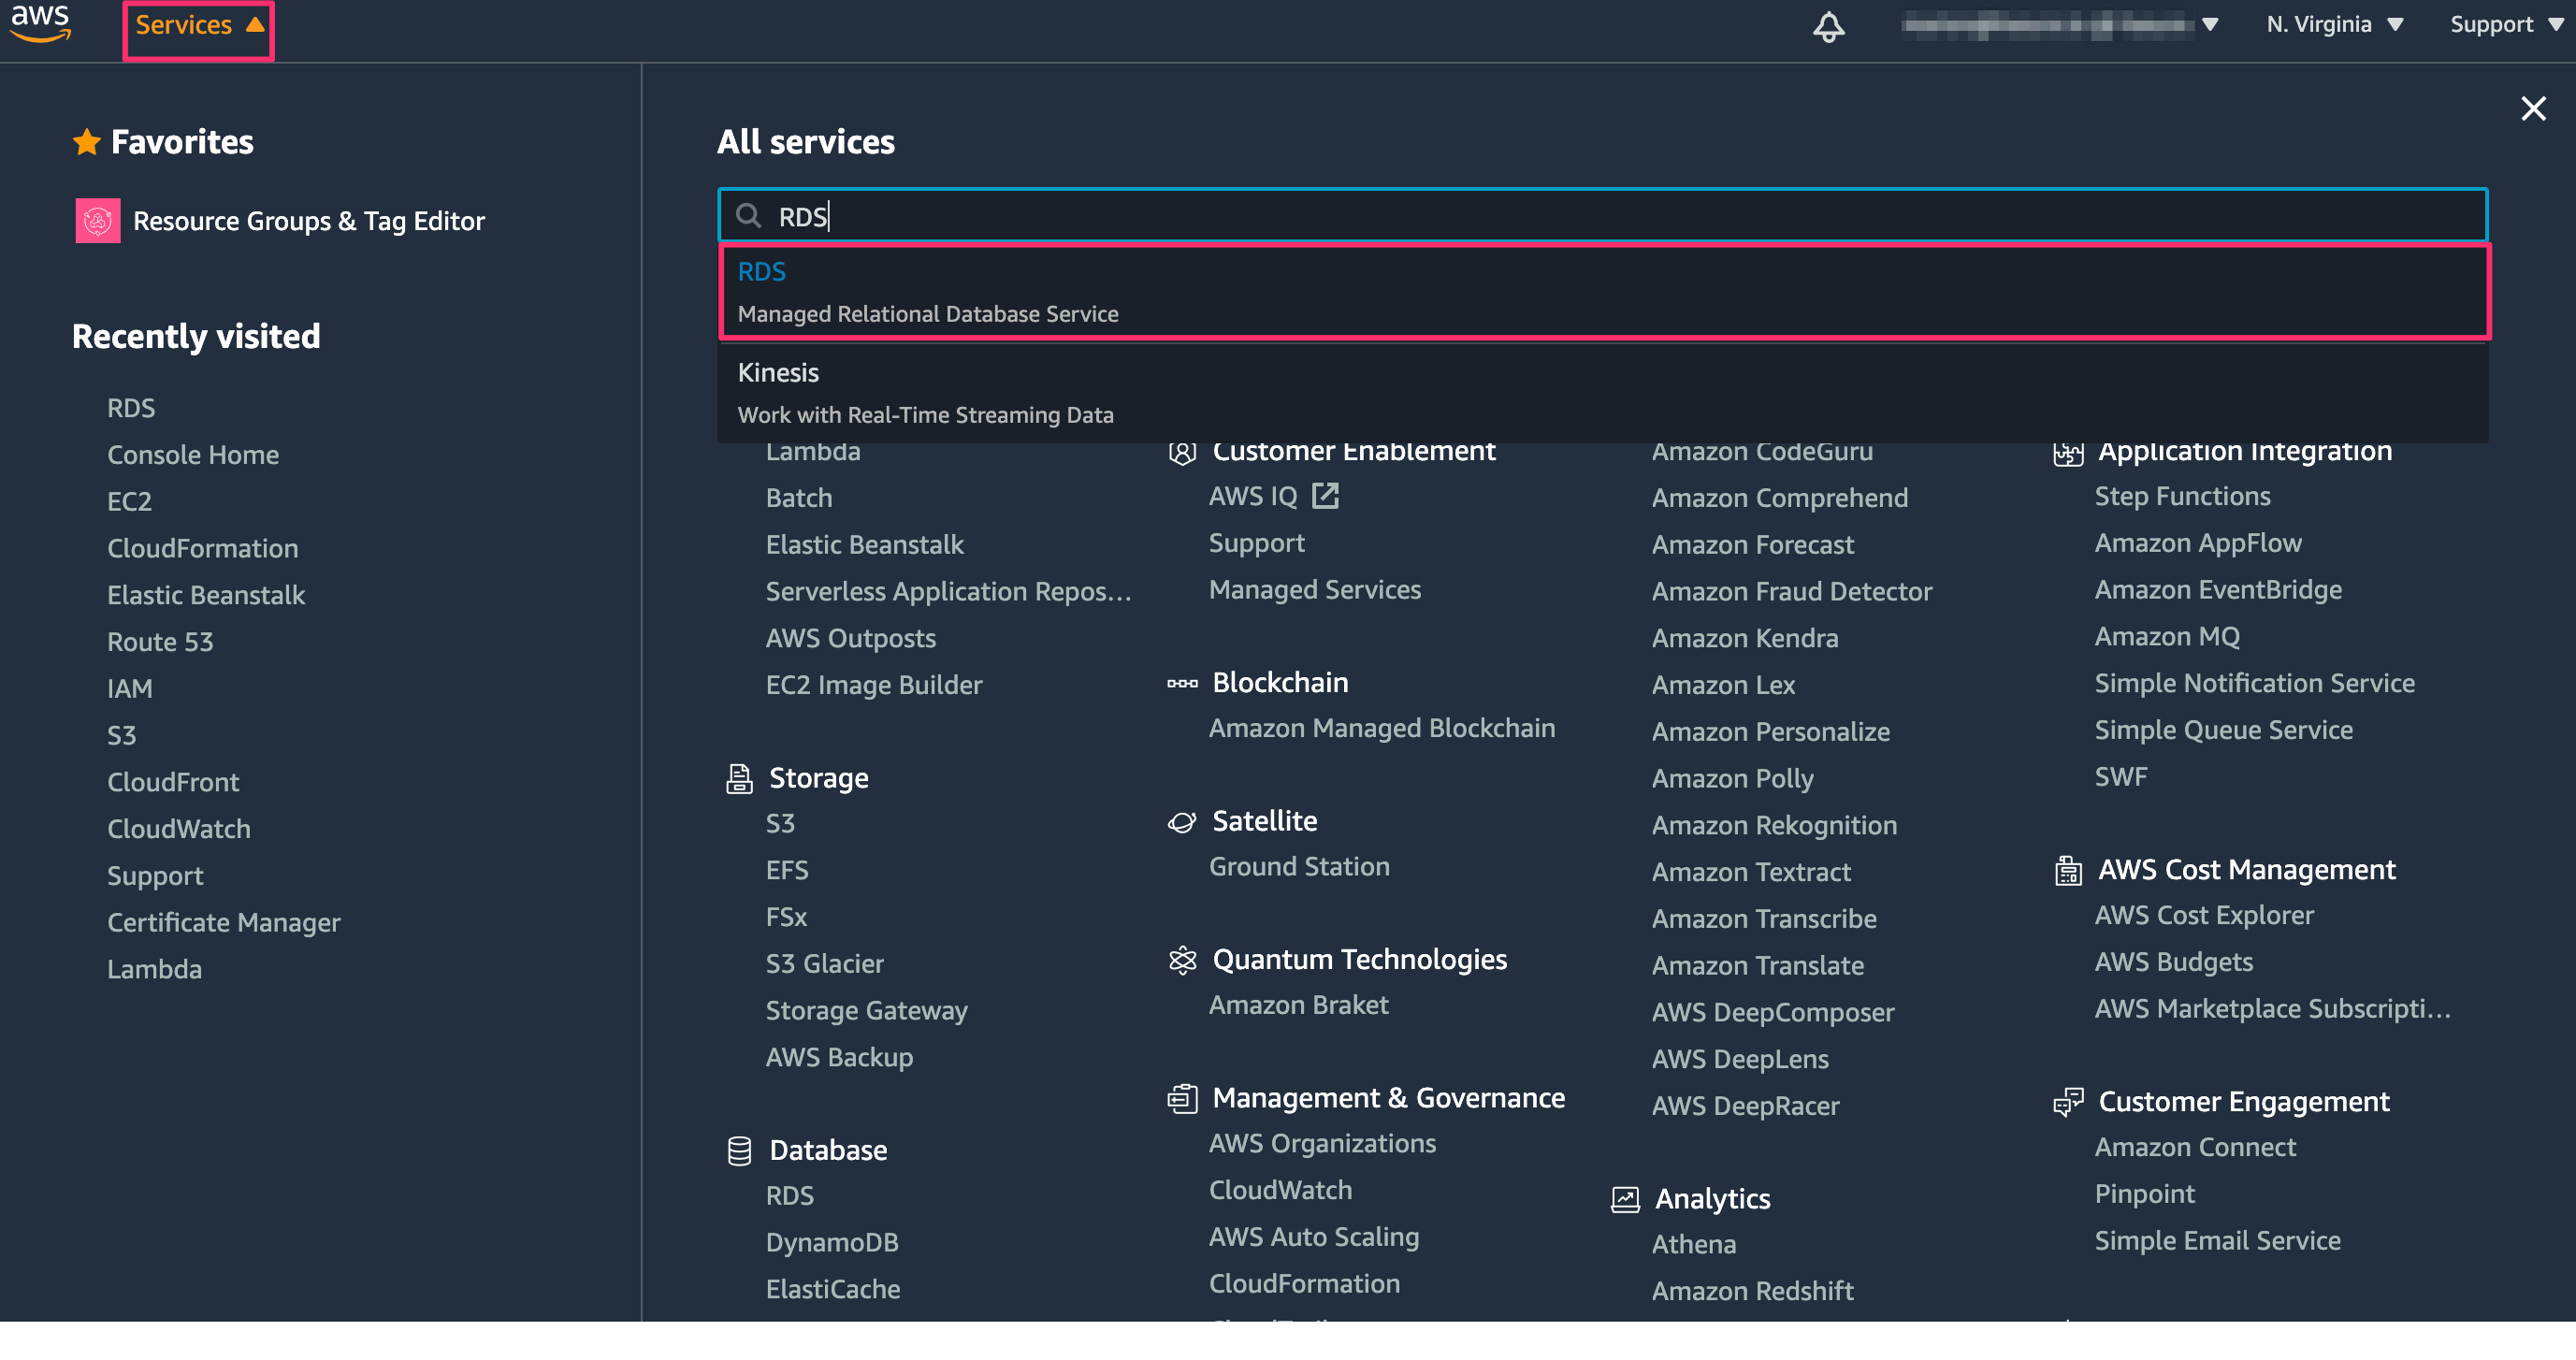Open the Services menu
This screenshot has width=2576, height=1360.
click(x=197, y=24)
